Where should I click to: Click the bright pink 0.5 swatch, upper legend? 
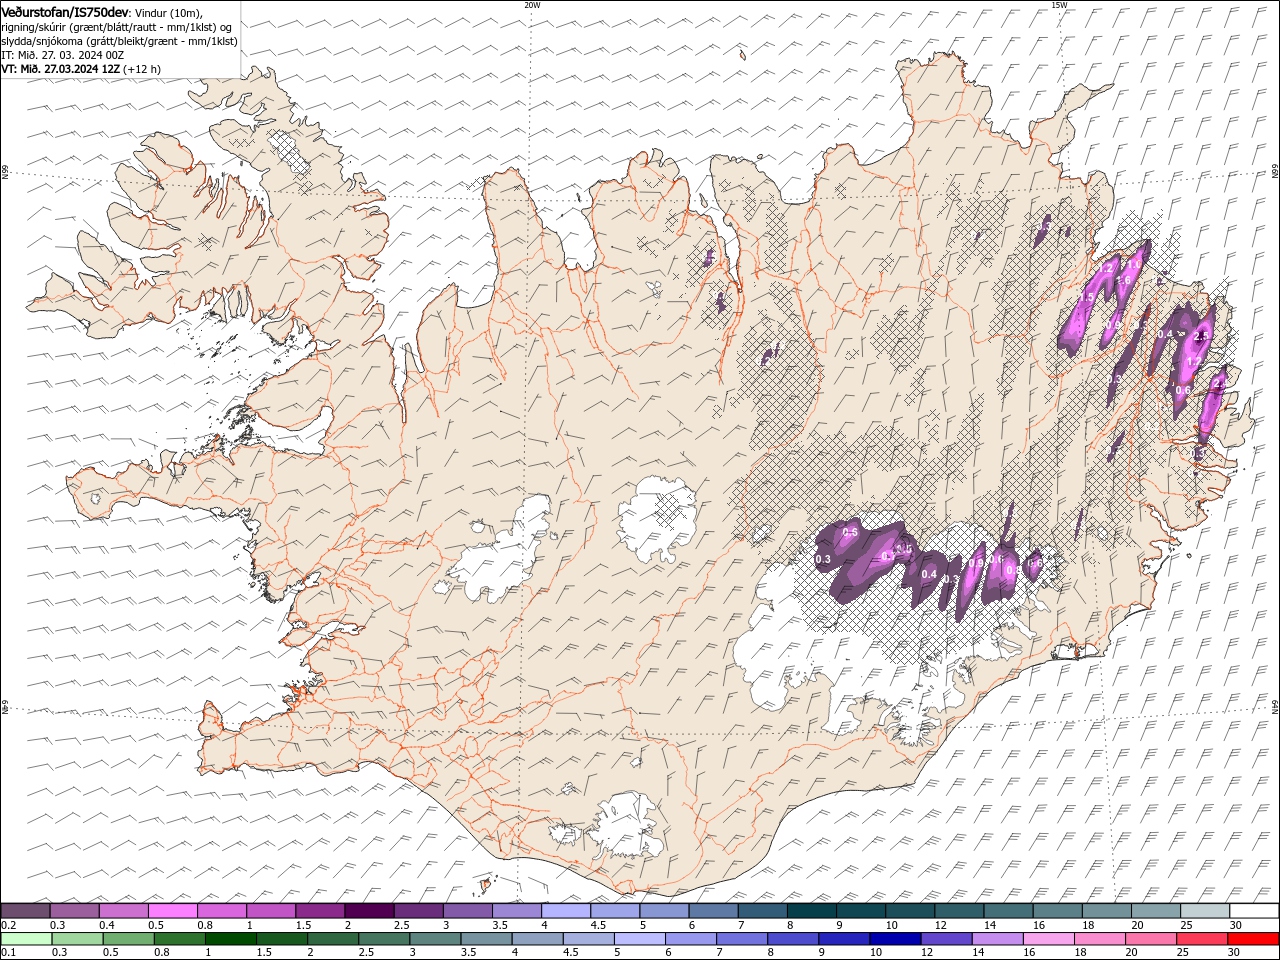coord(172,911)
